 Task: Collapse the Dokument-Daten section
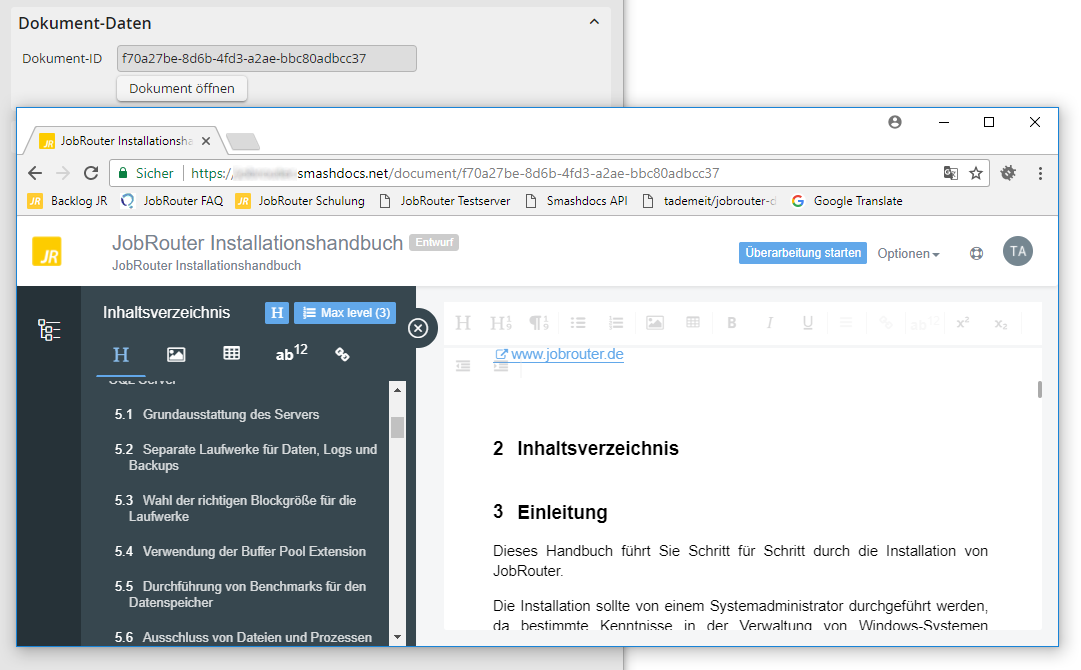pos(594,22)
